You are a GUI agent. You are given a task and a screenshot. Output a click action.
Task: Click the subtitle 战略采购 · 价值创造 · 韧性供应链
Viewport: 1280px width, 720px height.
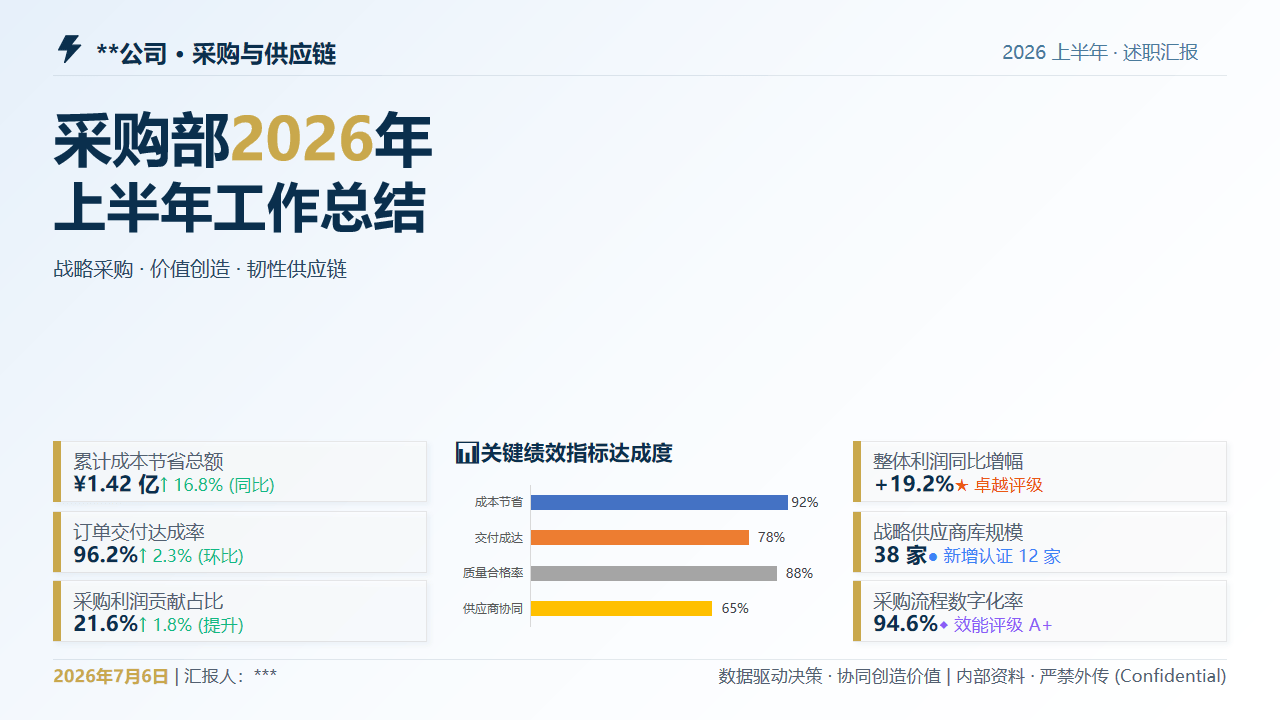(200, 269)
